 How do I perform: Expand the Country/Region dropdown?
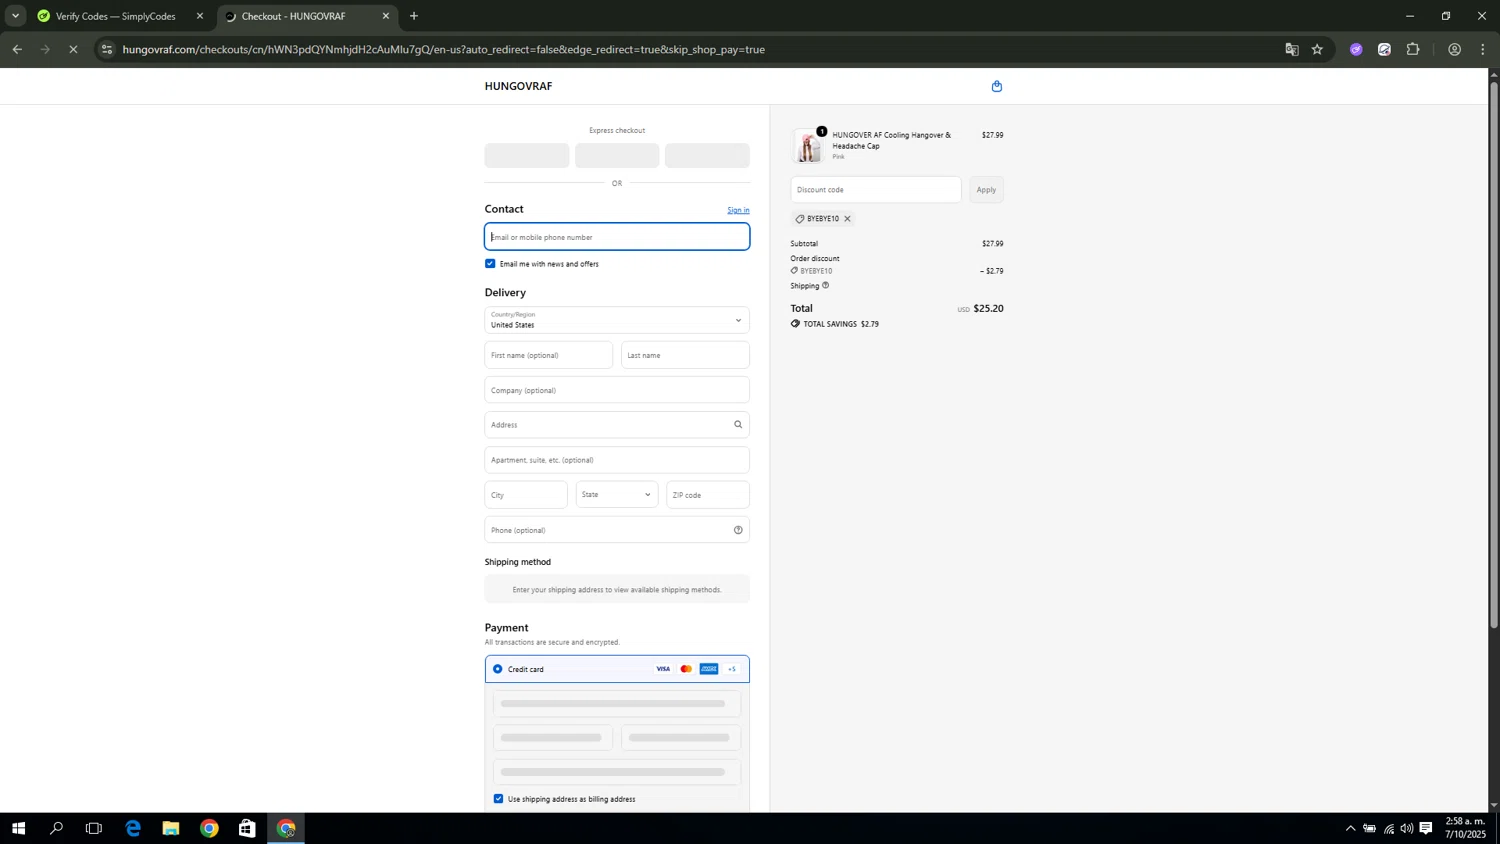(x=616, y=320)
